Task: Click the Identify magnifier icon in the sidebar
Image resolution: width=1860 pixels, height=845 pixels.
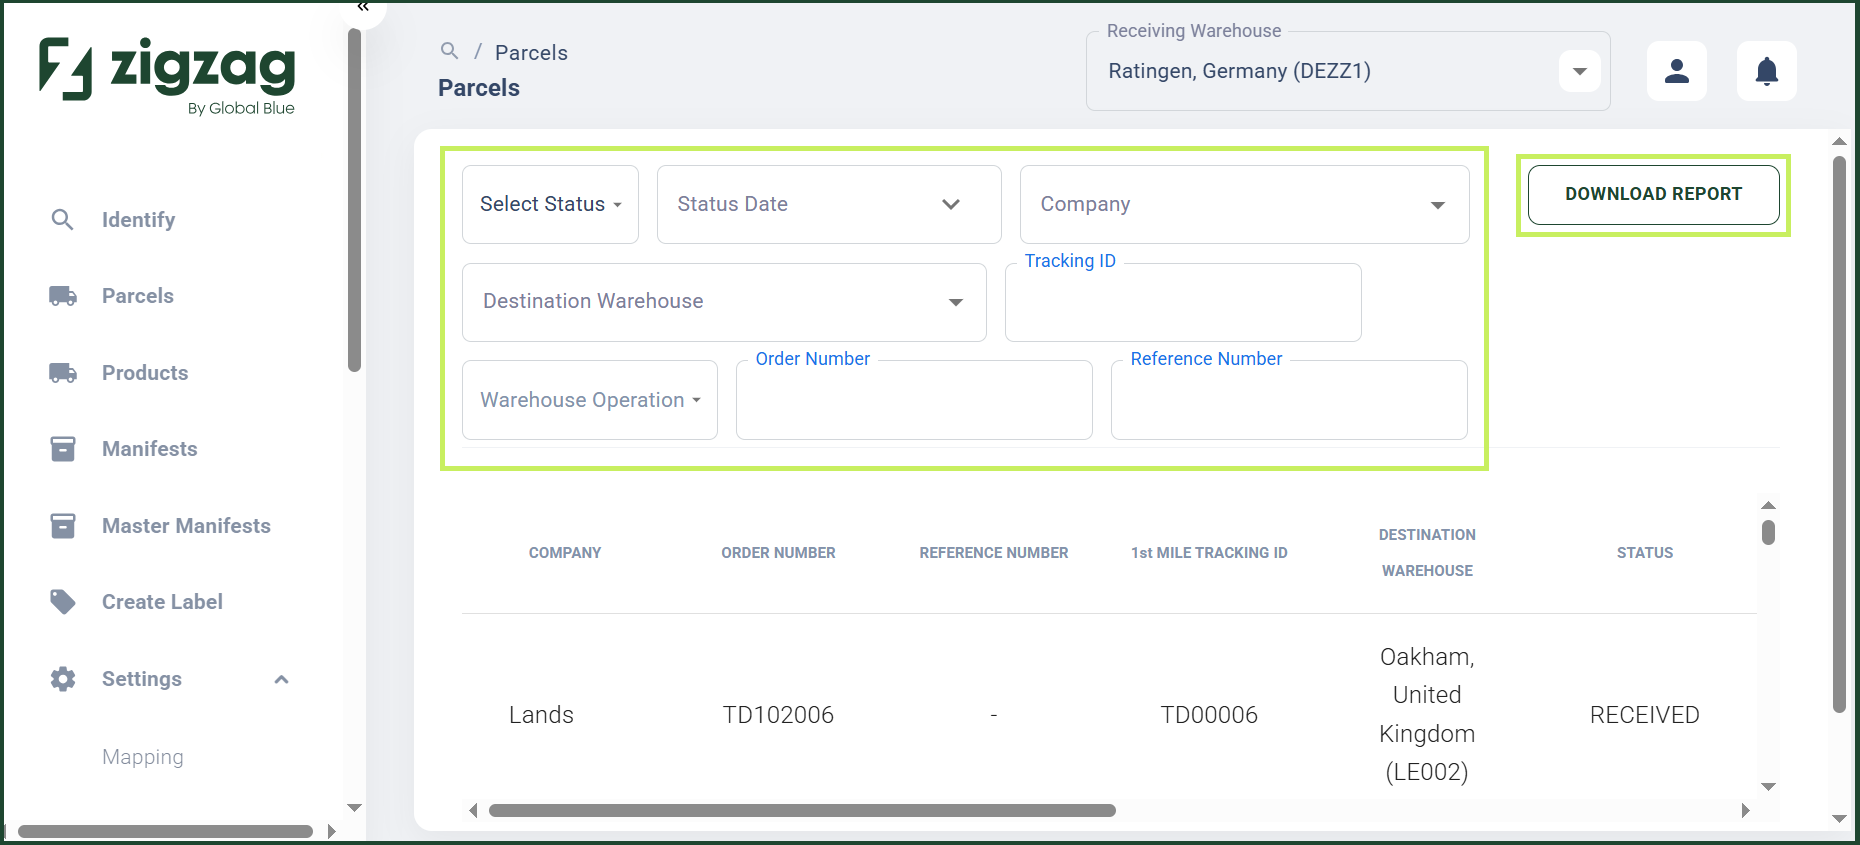Action: 62,220
